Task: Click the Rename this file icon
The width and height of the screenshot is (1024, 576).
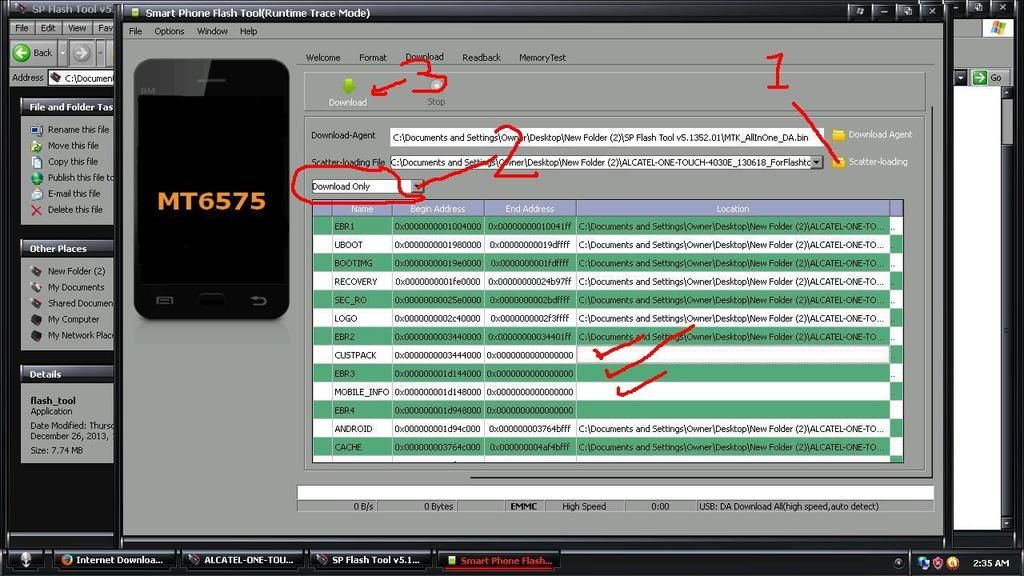Action: [37, 130]
